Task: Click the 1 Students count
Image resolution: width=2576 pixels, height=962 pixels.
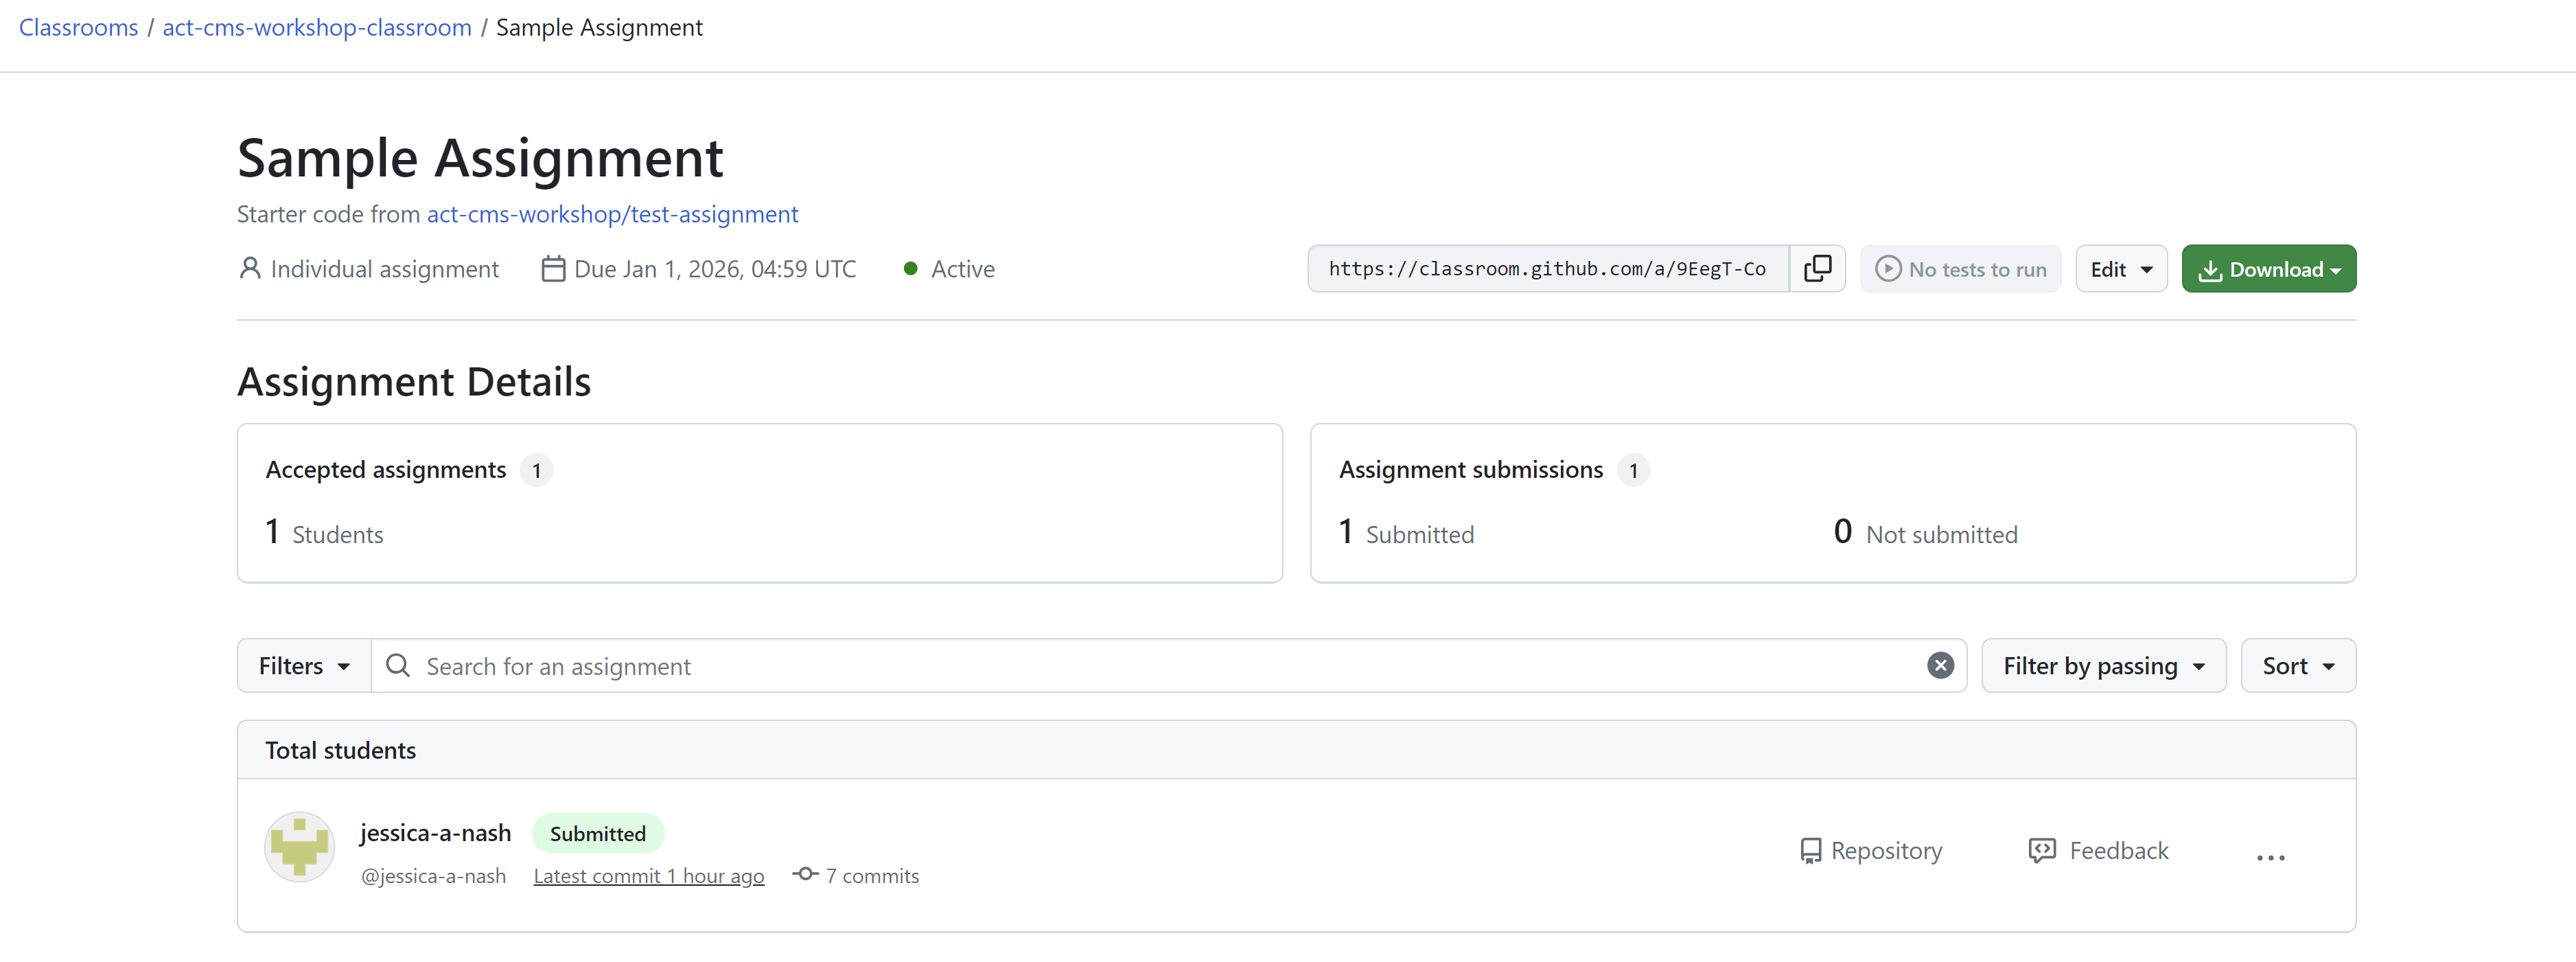Action: [324, 532]
